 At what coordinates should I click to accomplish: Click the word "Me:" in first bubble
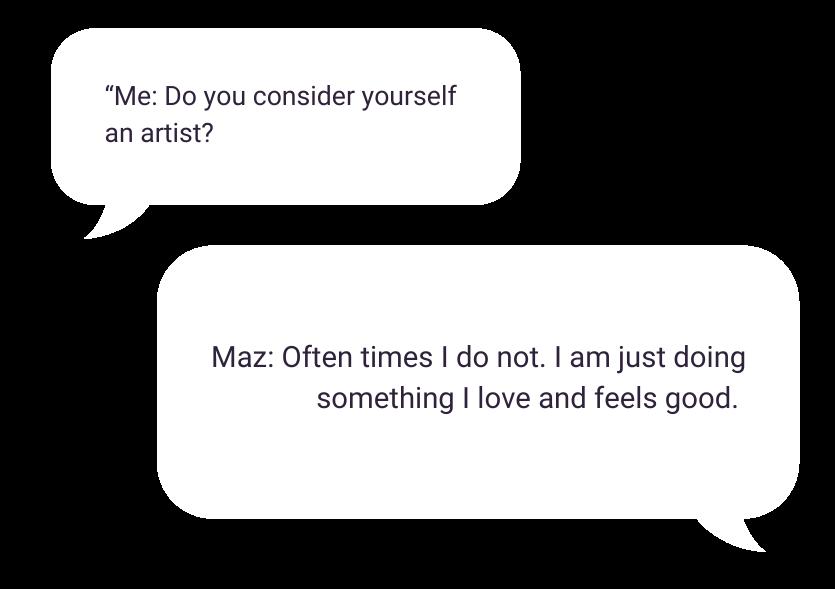pos(135,96)
